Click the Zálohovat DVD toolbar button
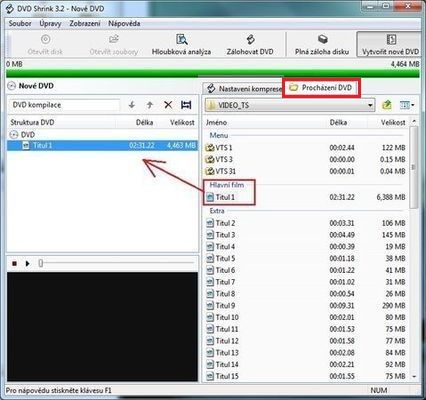The image size is (426, 400). click(x=250, y=45)
